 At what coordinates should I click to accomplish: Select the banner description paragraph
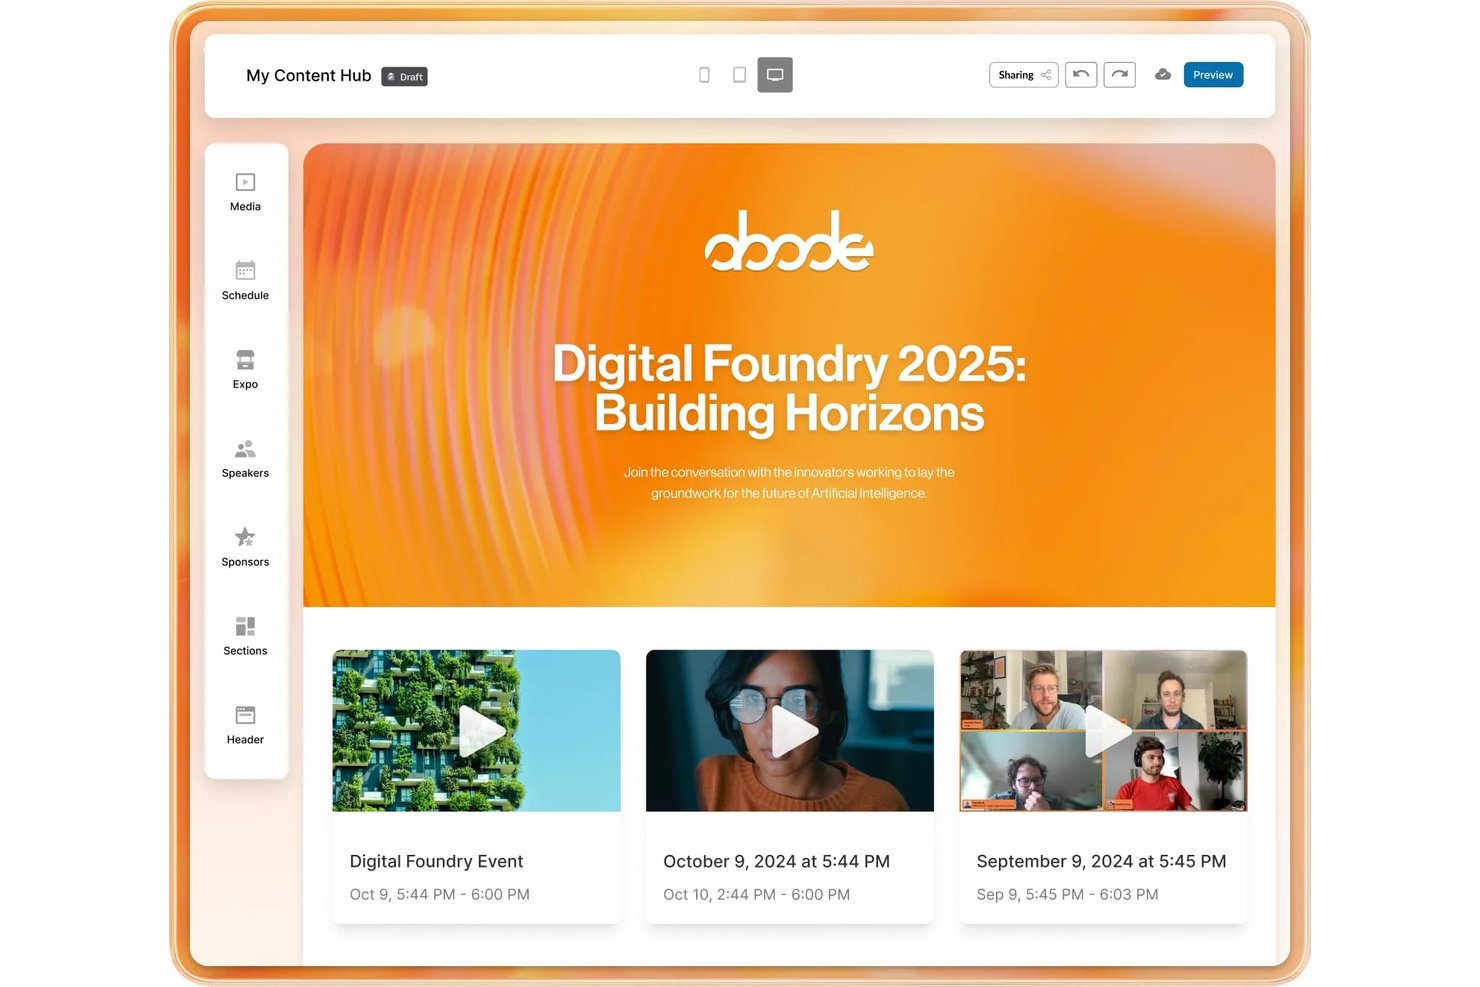click(789, 483)
